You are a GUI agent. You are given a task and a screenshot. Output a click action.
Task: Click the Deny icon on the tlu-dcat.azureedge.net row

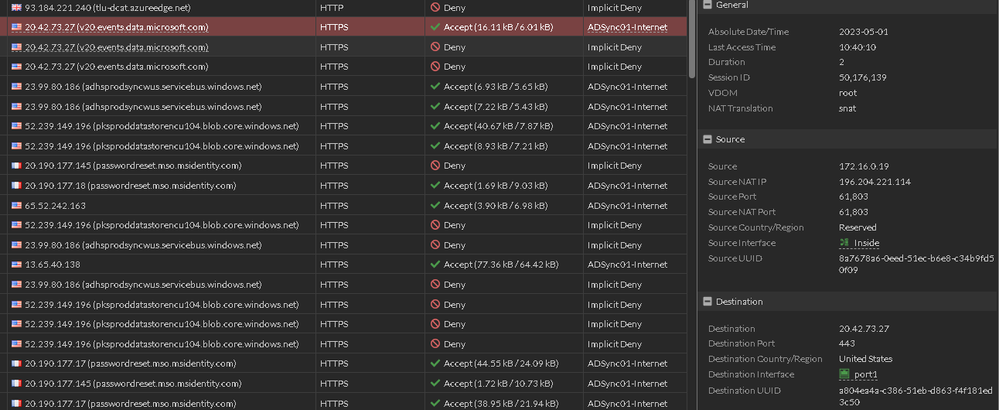pyautogui.click(x=435, y=7)
